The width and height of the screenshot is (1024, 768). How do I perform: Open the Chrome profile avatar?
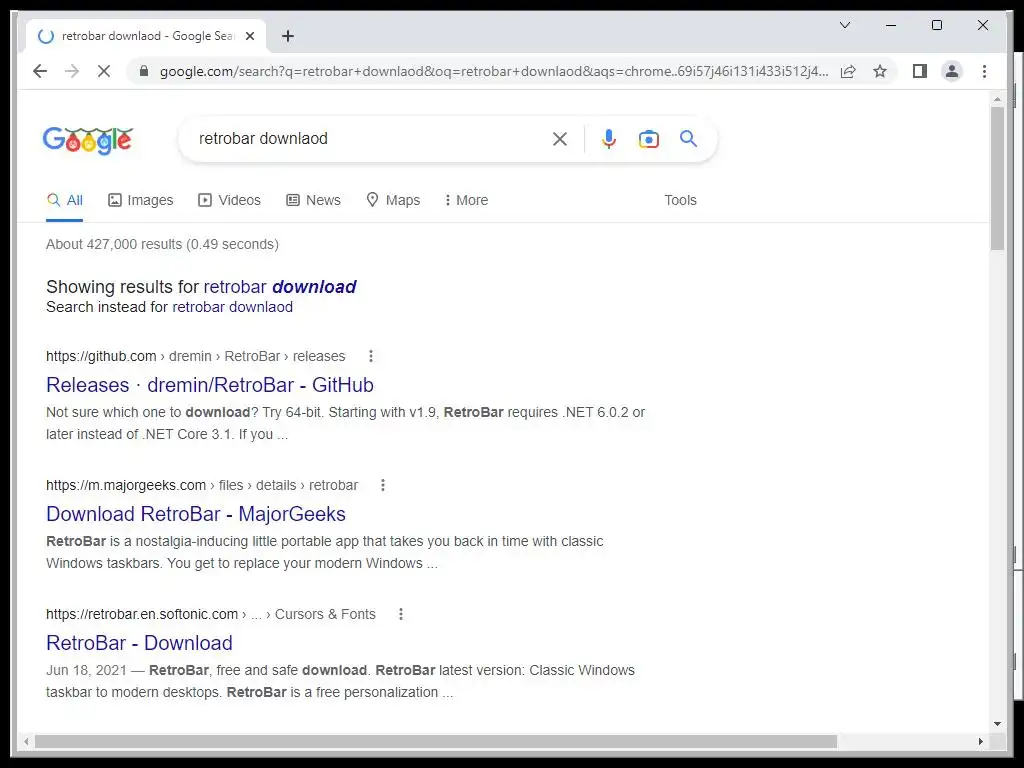(x=952, y=71)
